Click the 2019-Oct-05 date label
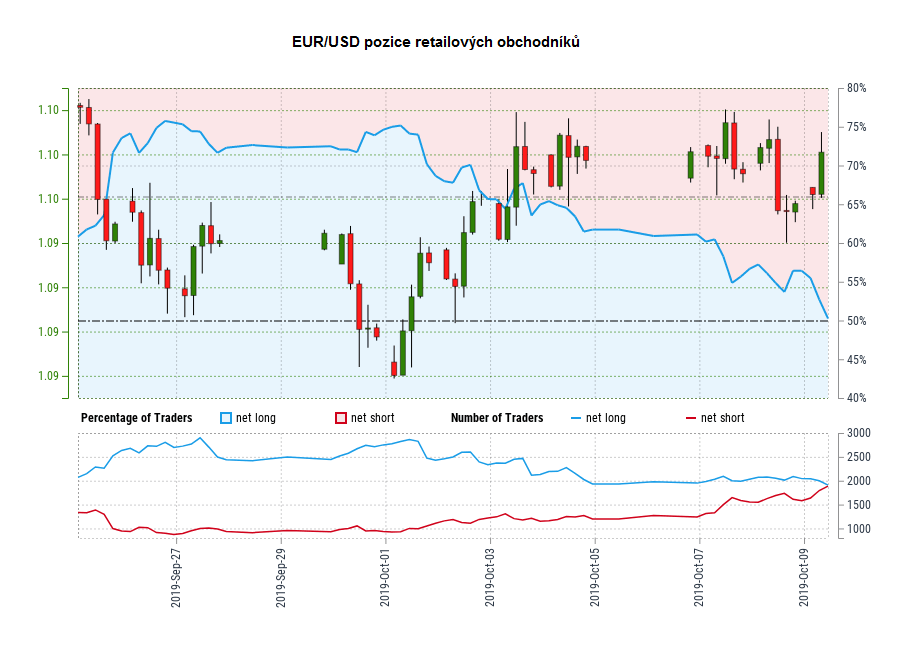 pyautogui.click(x=595, y=578)
